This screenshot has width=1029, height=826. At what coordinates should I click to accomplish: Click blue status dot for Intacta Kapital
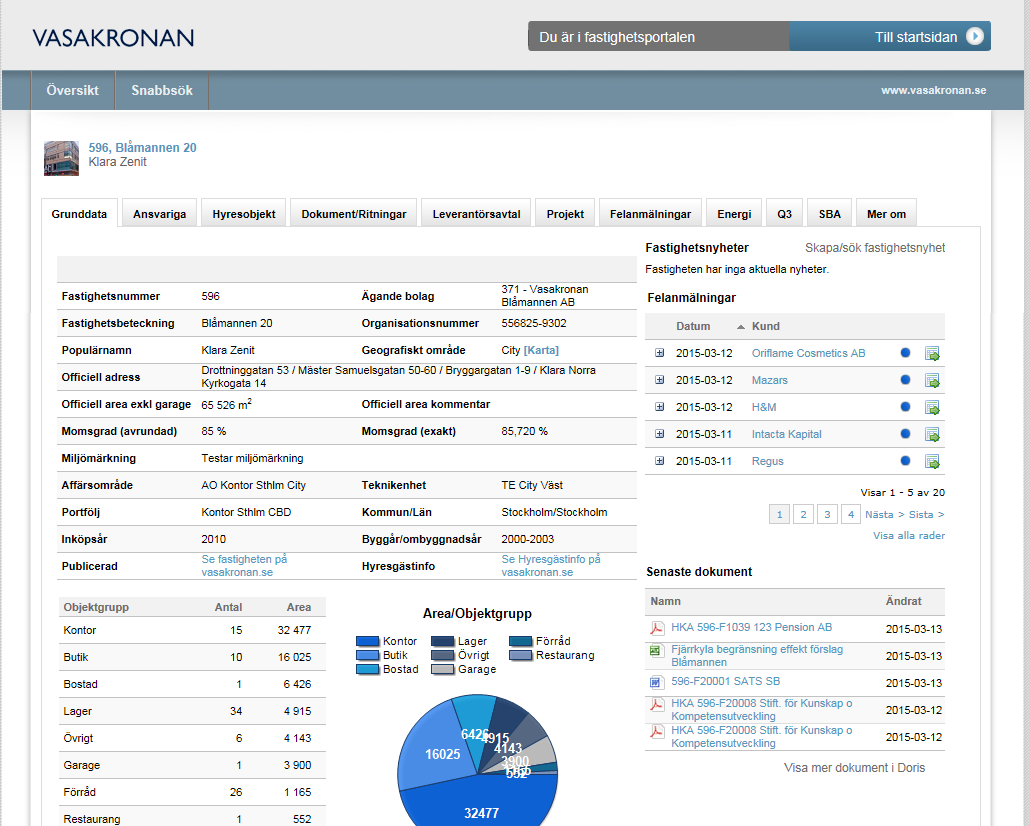coord(906,433)
